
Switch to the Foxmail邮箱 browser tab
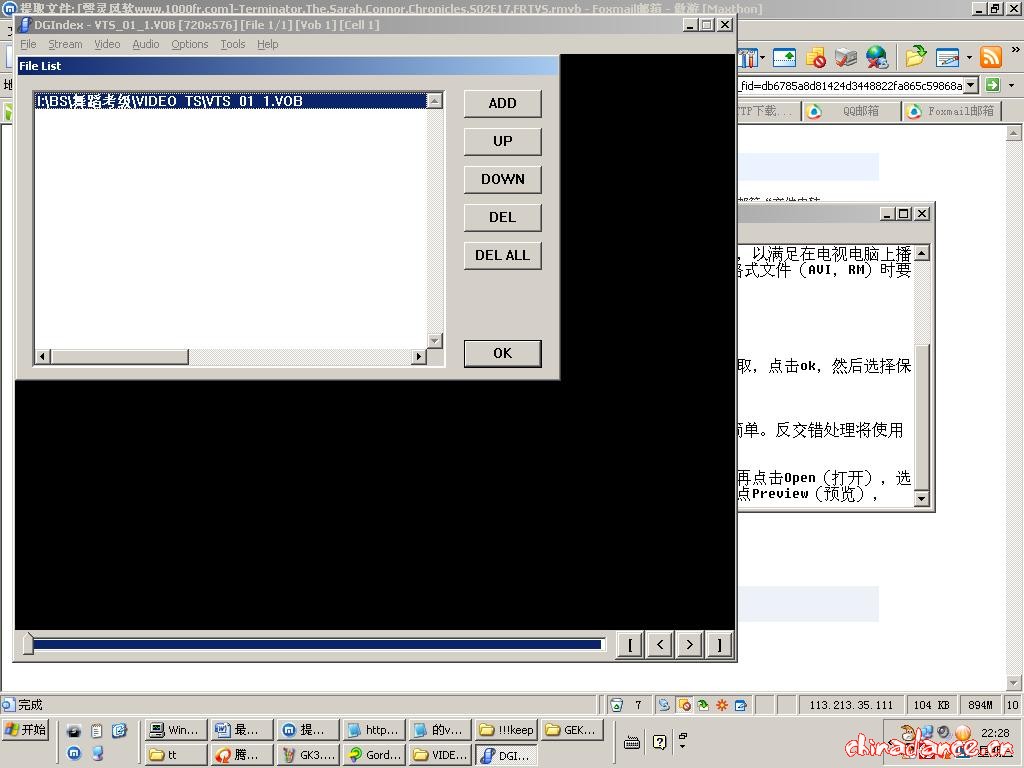pyautogui.click(x=951, y=111)
